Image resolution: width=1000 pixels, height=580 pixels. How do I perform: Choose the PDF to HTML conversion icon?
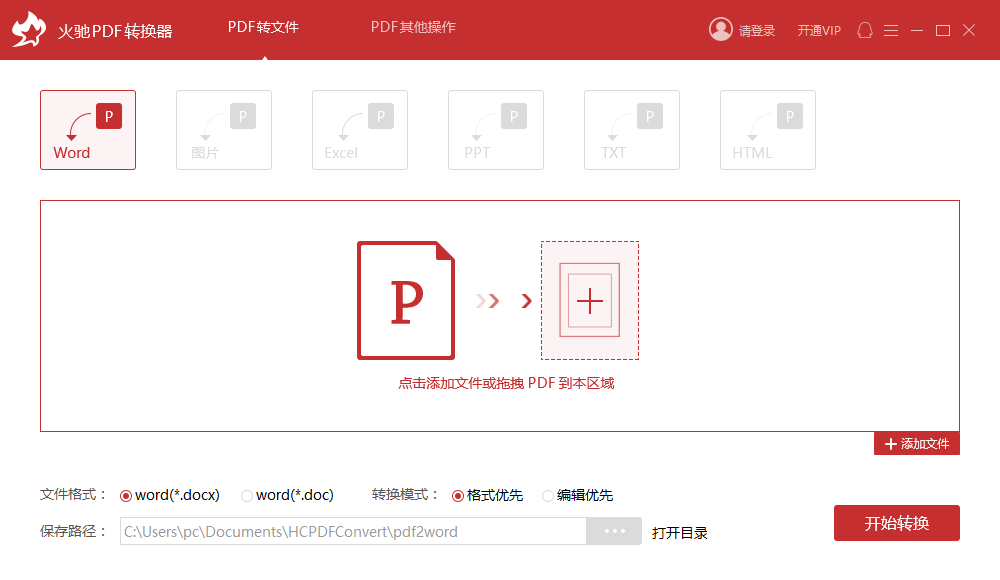[768, 130]
